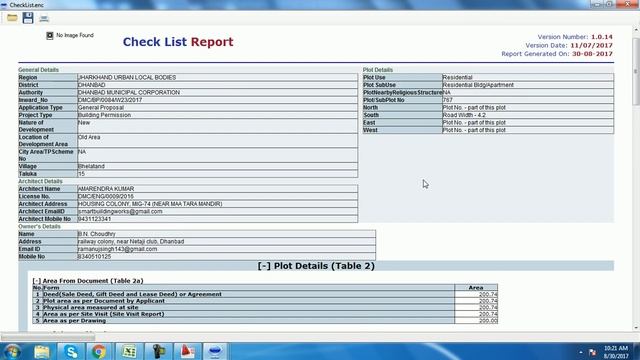Click the Inward_No value DMC/BP/0084/W23/2017
Viewport: 640px width, 360px height.
(110, 100)
